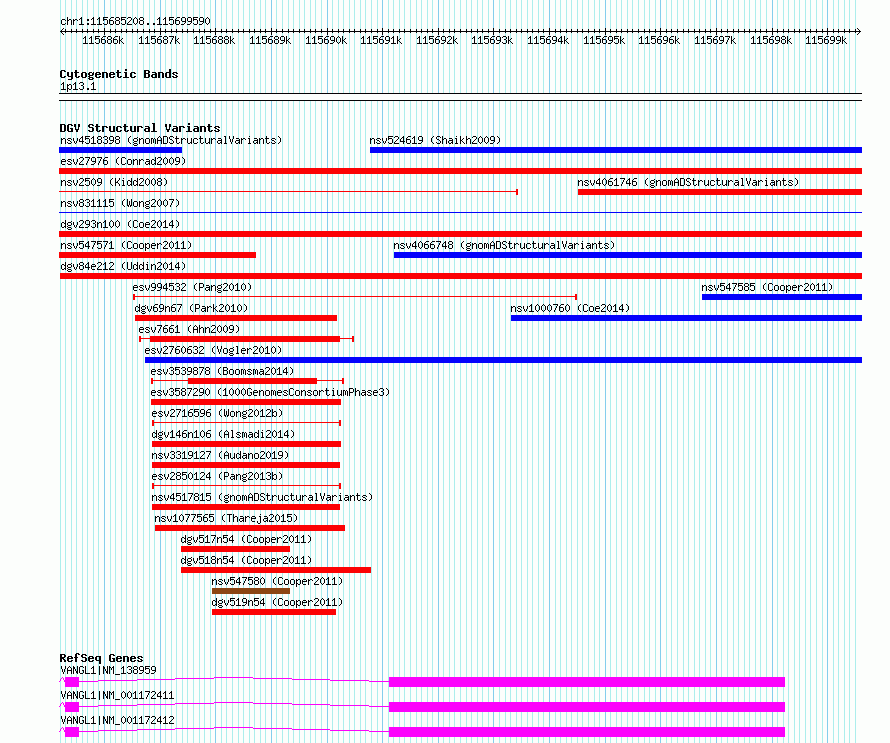Open esv3539878 (Boomsma2014) variant
890x743 pixels.
pos(247,381)
